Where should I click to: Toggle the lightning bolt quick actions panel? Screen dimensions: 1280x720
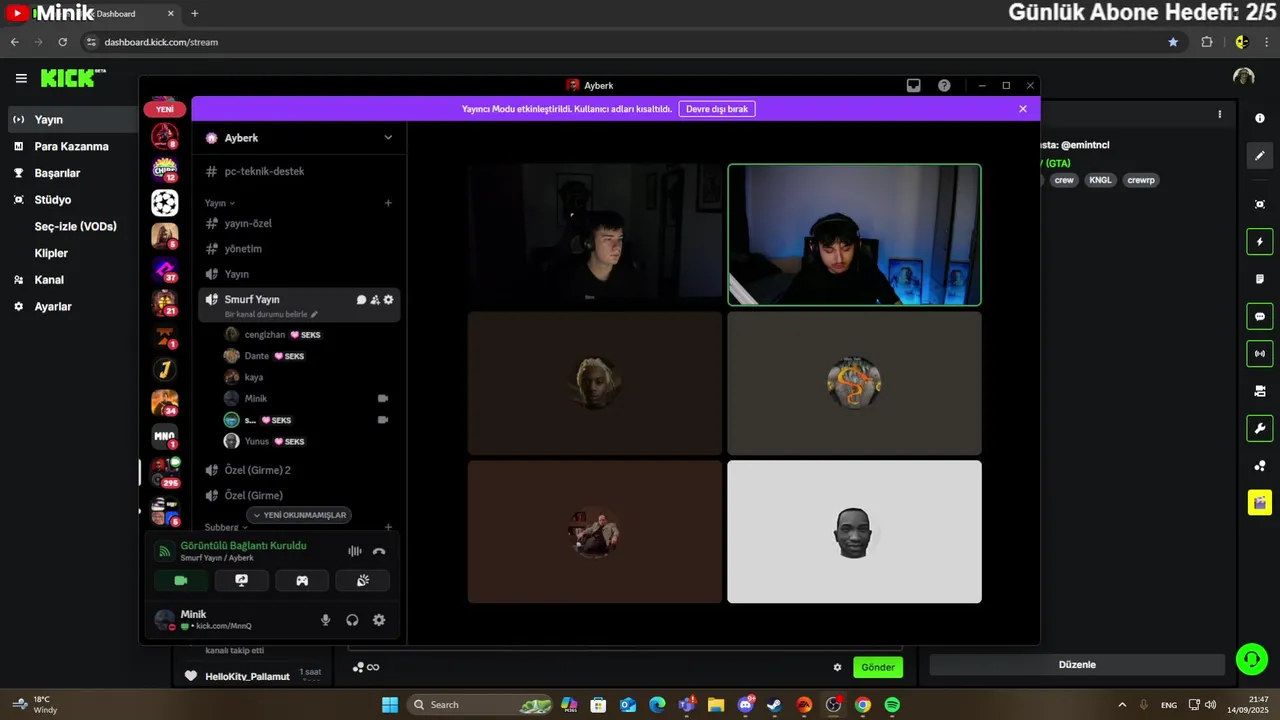(1259, 242)
